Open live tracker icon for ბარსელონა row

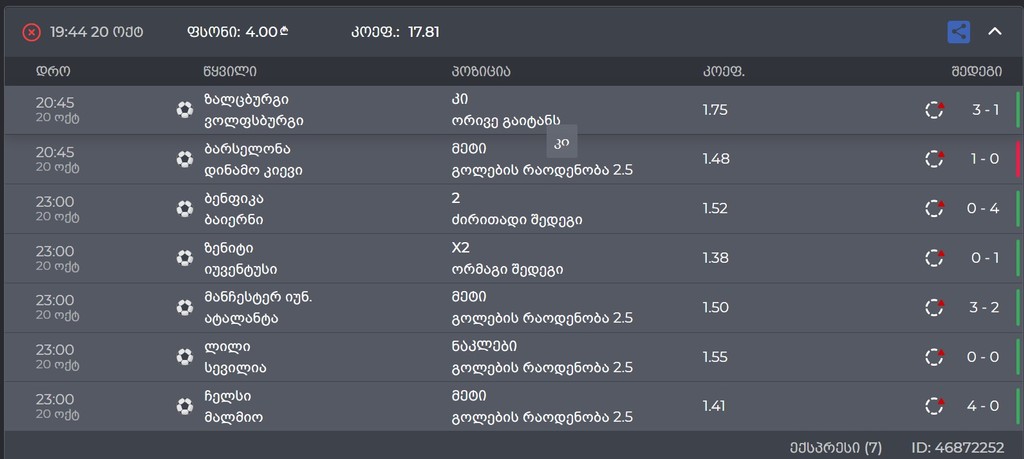pos(935,159)
